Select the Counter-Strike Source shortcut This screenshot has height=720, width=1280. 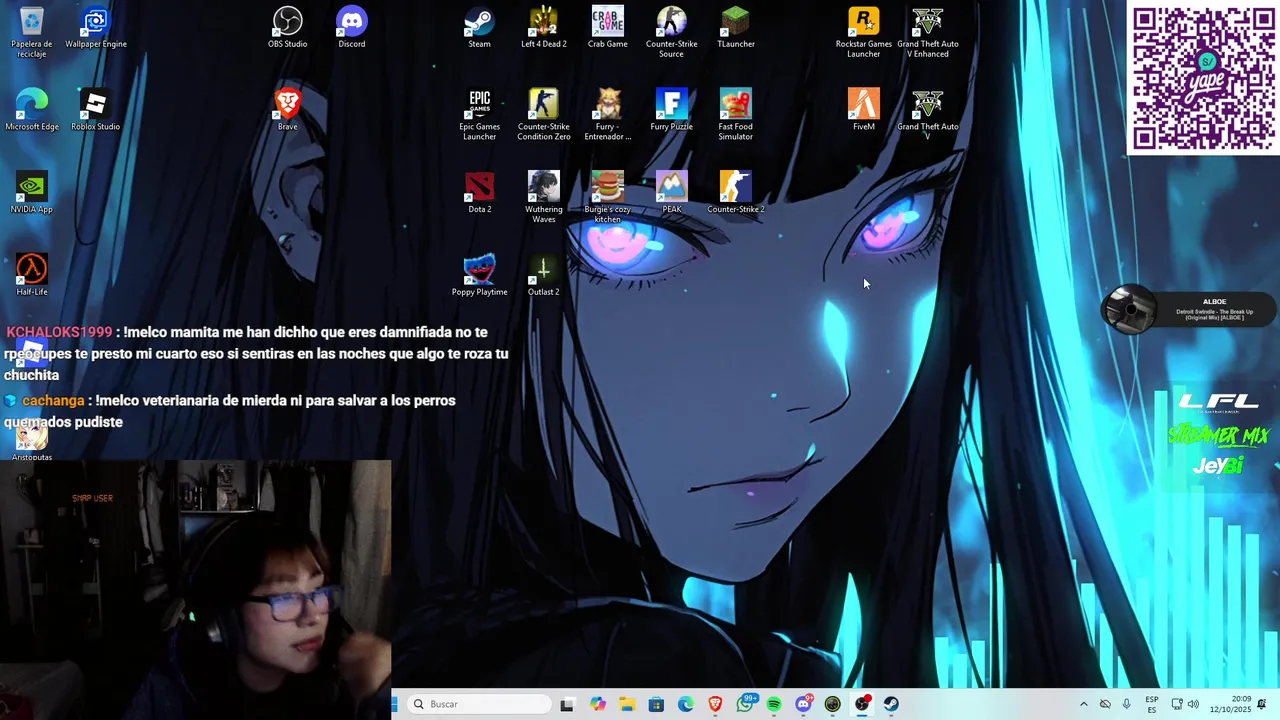click(671, 31)
